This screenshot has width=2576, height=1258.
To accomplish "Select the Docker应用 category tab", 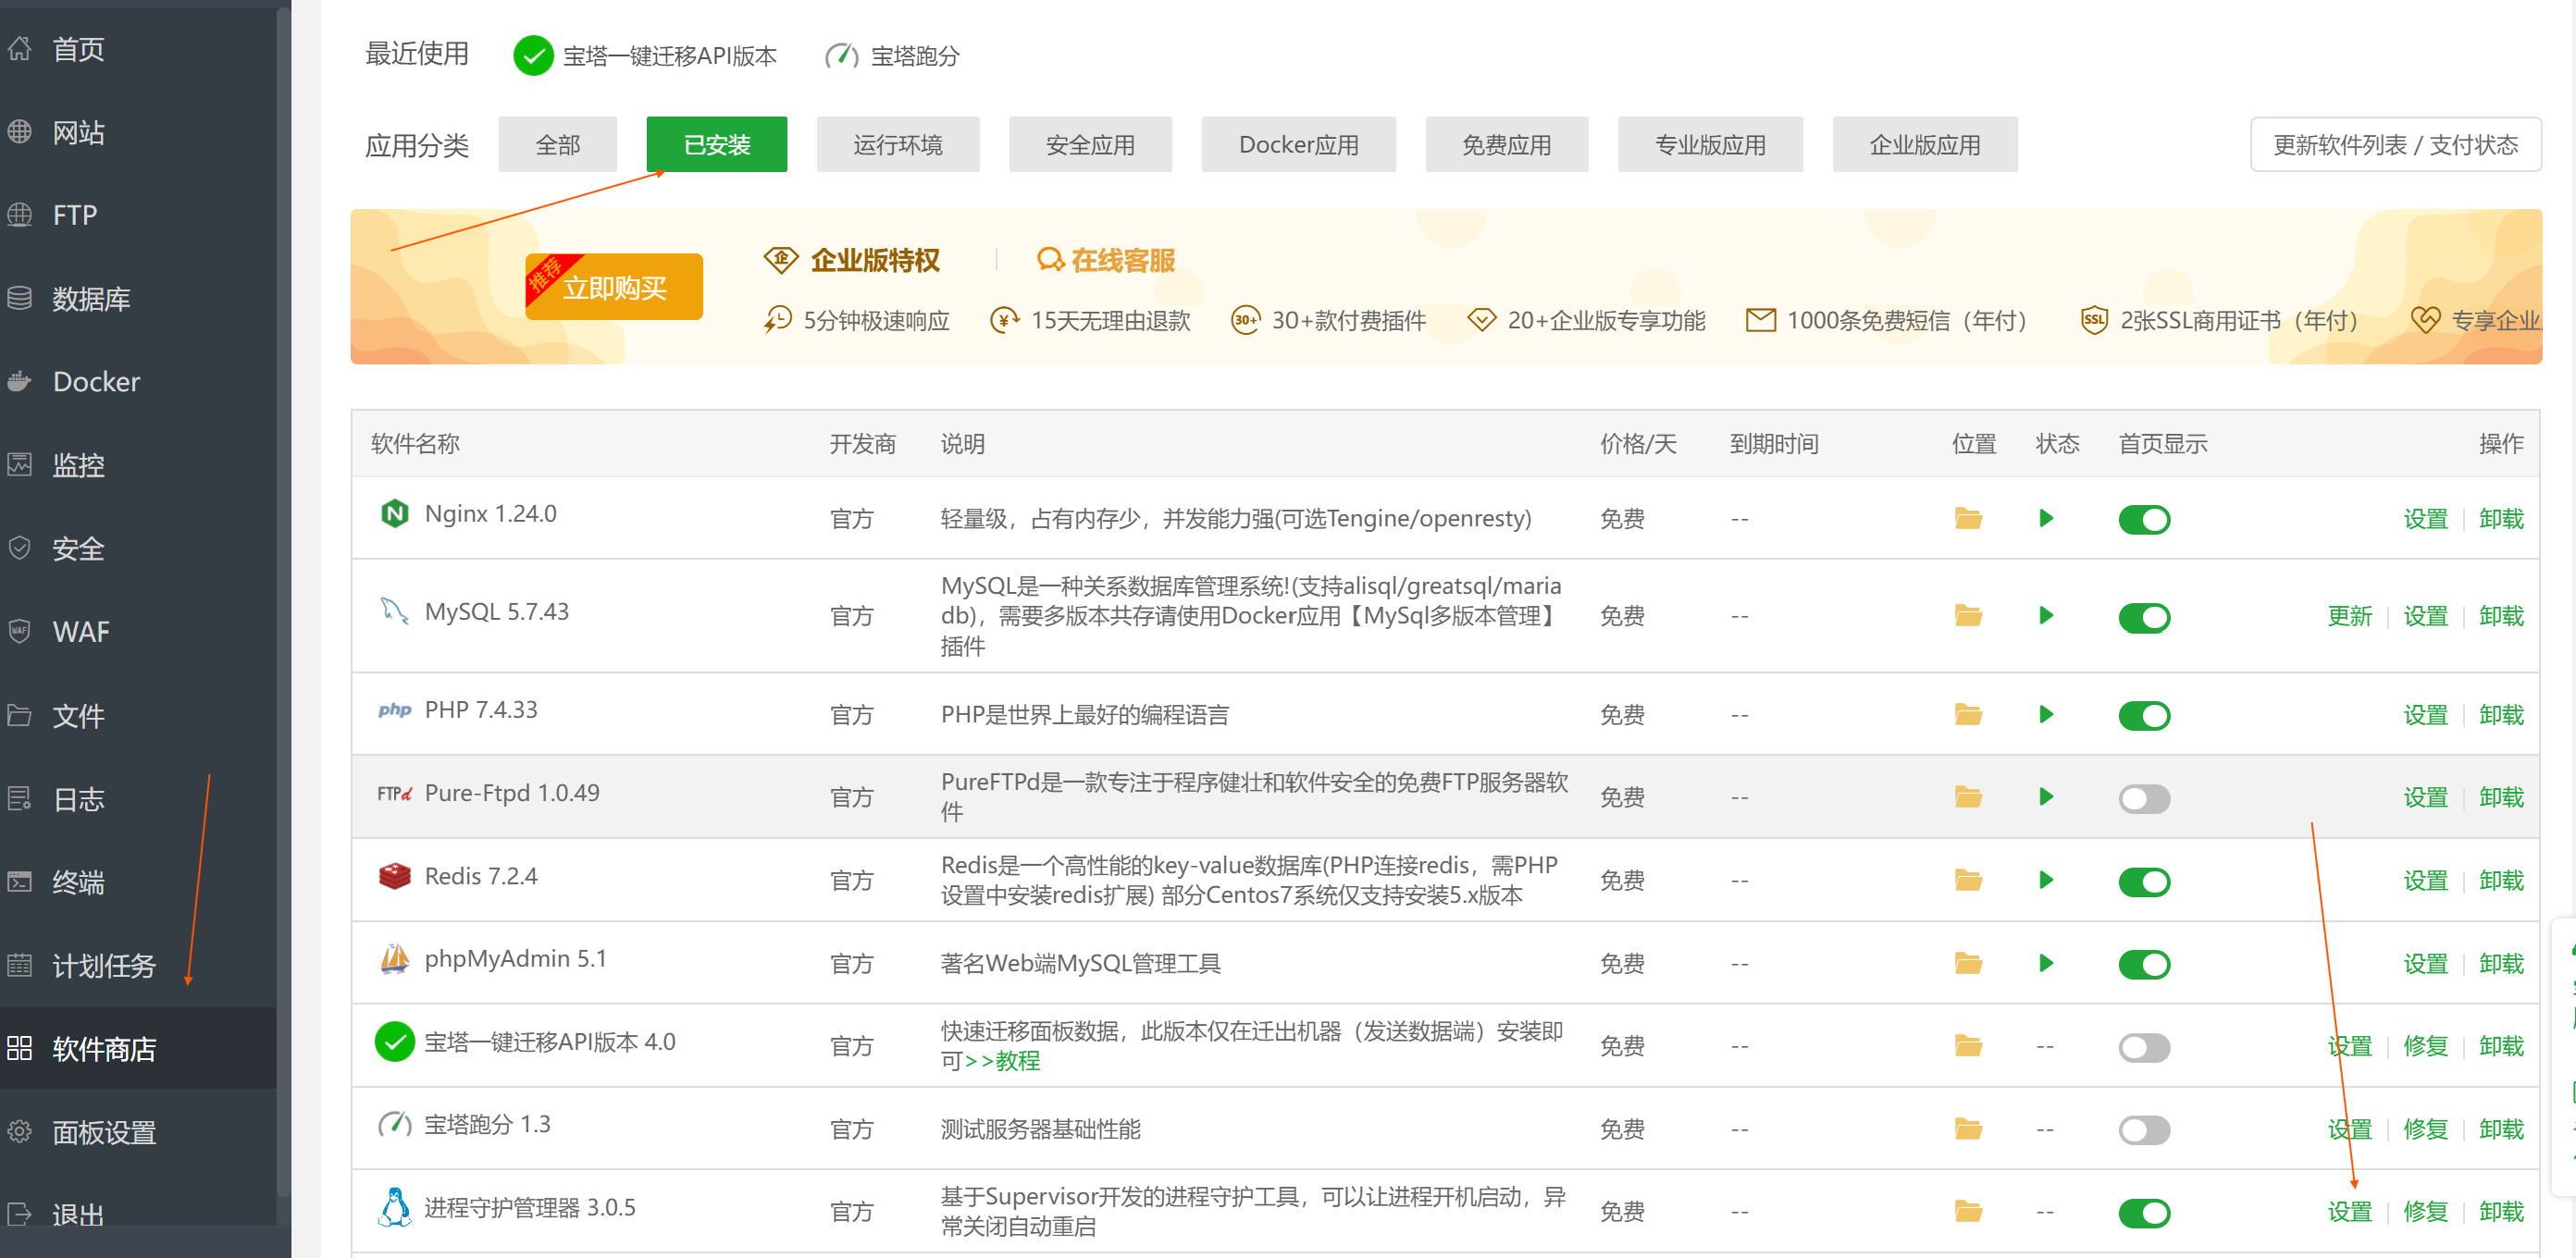I will click(x=1297, y=145).
